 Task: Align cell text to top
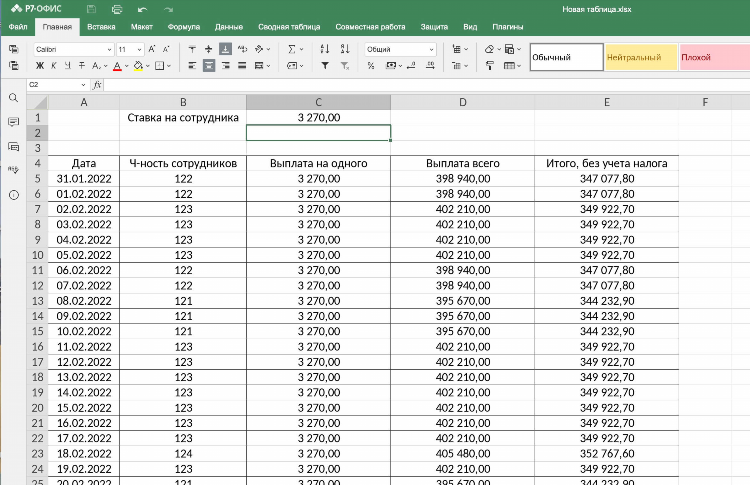point(192,49)
